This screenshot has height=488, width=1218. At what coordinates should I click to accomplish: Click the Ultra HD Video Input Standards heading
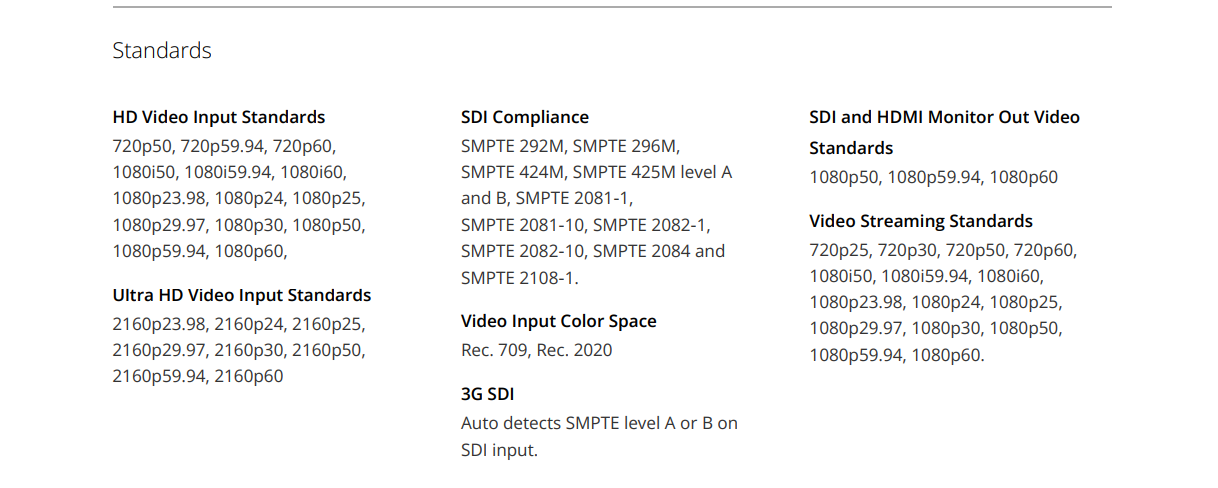tap(242, 295)
